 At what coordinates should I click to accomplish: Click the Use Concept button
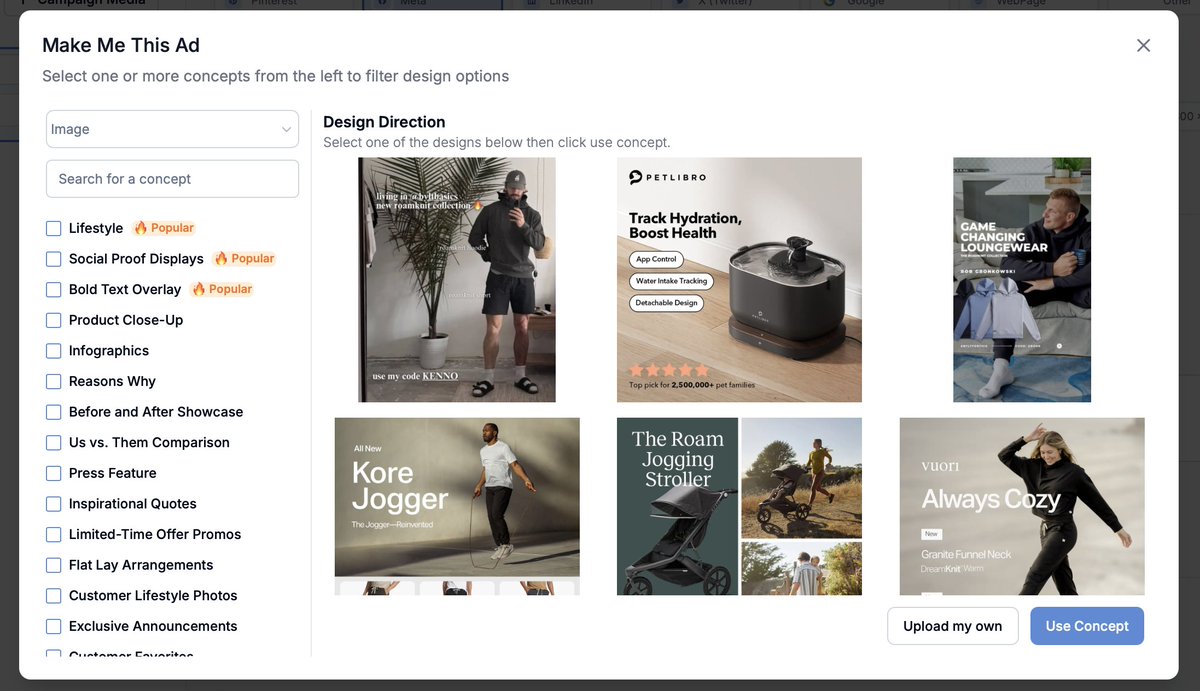coord(1087,626)
